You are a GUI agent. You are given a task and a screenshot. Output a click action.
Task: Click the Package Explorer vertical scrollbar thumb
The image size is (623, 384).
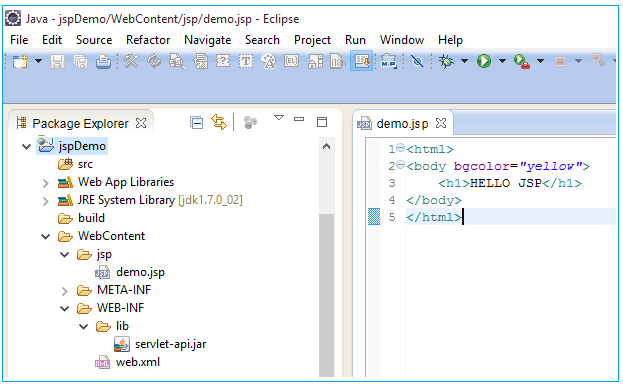[x=327, y=295]
